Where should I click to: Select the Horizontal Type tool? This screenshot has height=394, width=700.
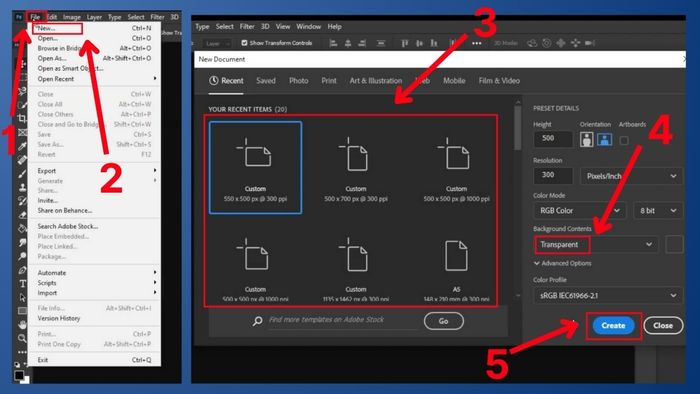(x=22, y=284)
